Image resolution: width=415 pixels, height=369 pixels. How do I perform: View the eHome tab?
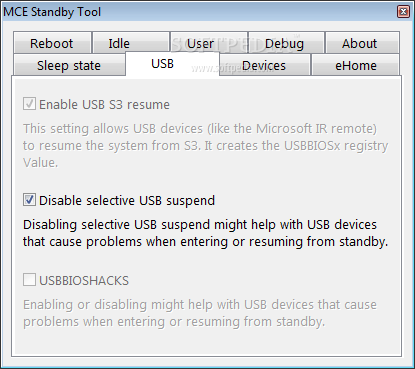tap(355, 65)
